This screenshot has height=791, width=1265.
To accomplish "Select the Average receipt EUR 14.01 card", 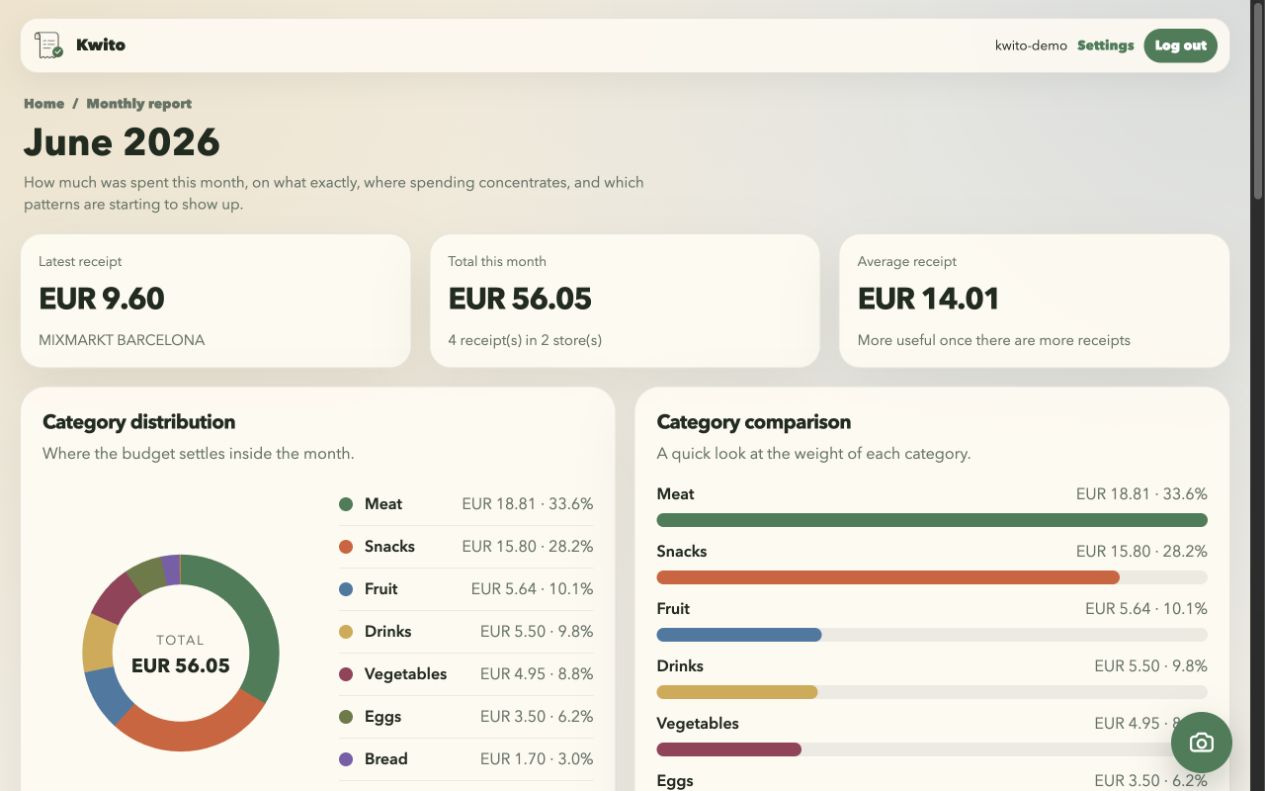I will [1034, 301].
